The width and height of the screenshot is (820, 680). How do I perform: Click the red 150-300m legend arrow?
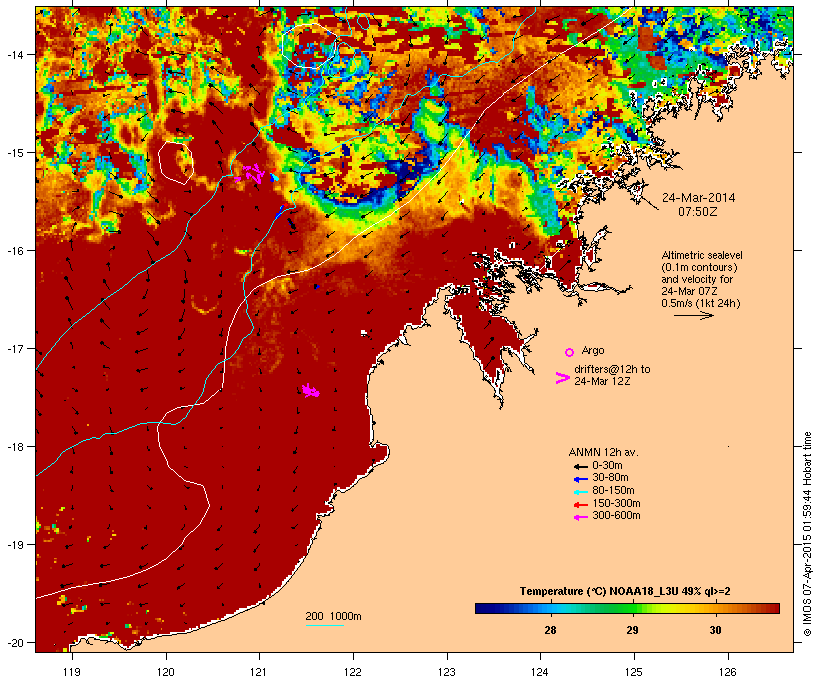[x=580, y=505]
